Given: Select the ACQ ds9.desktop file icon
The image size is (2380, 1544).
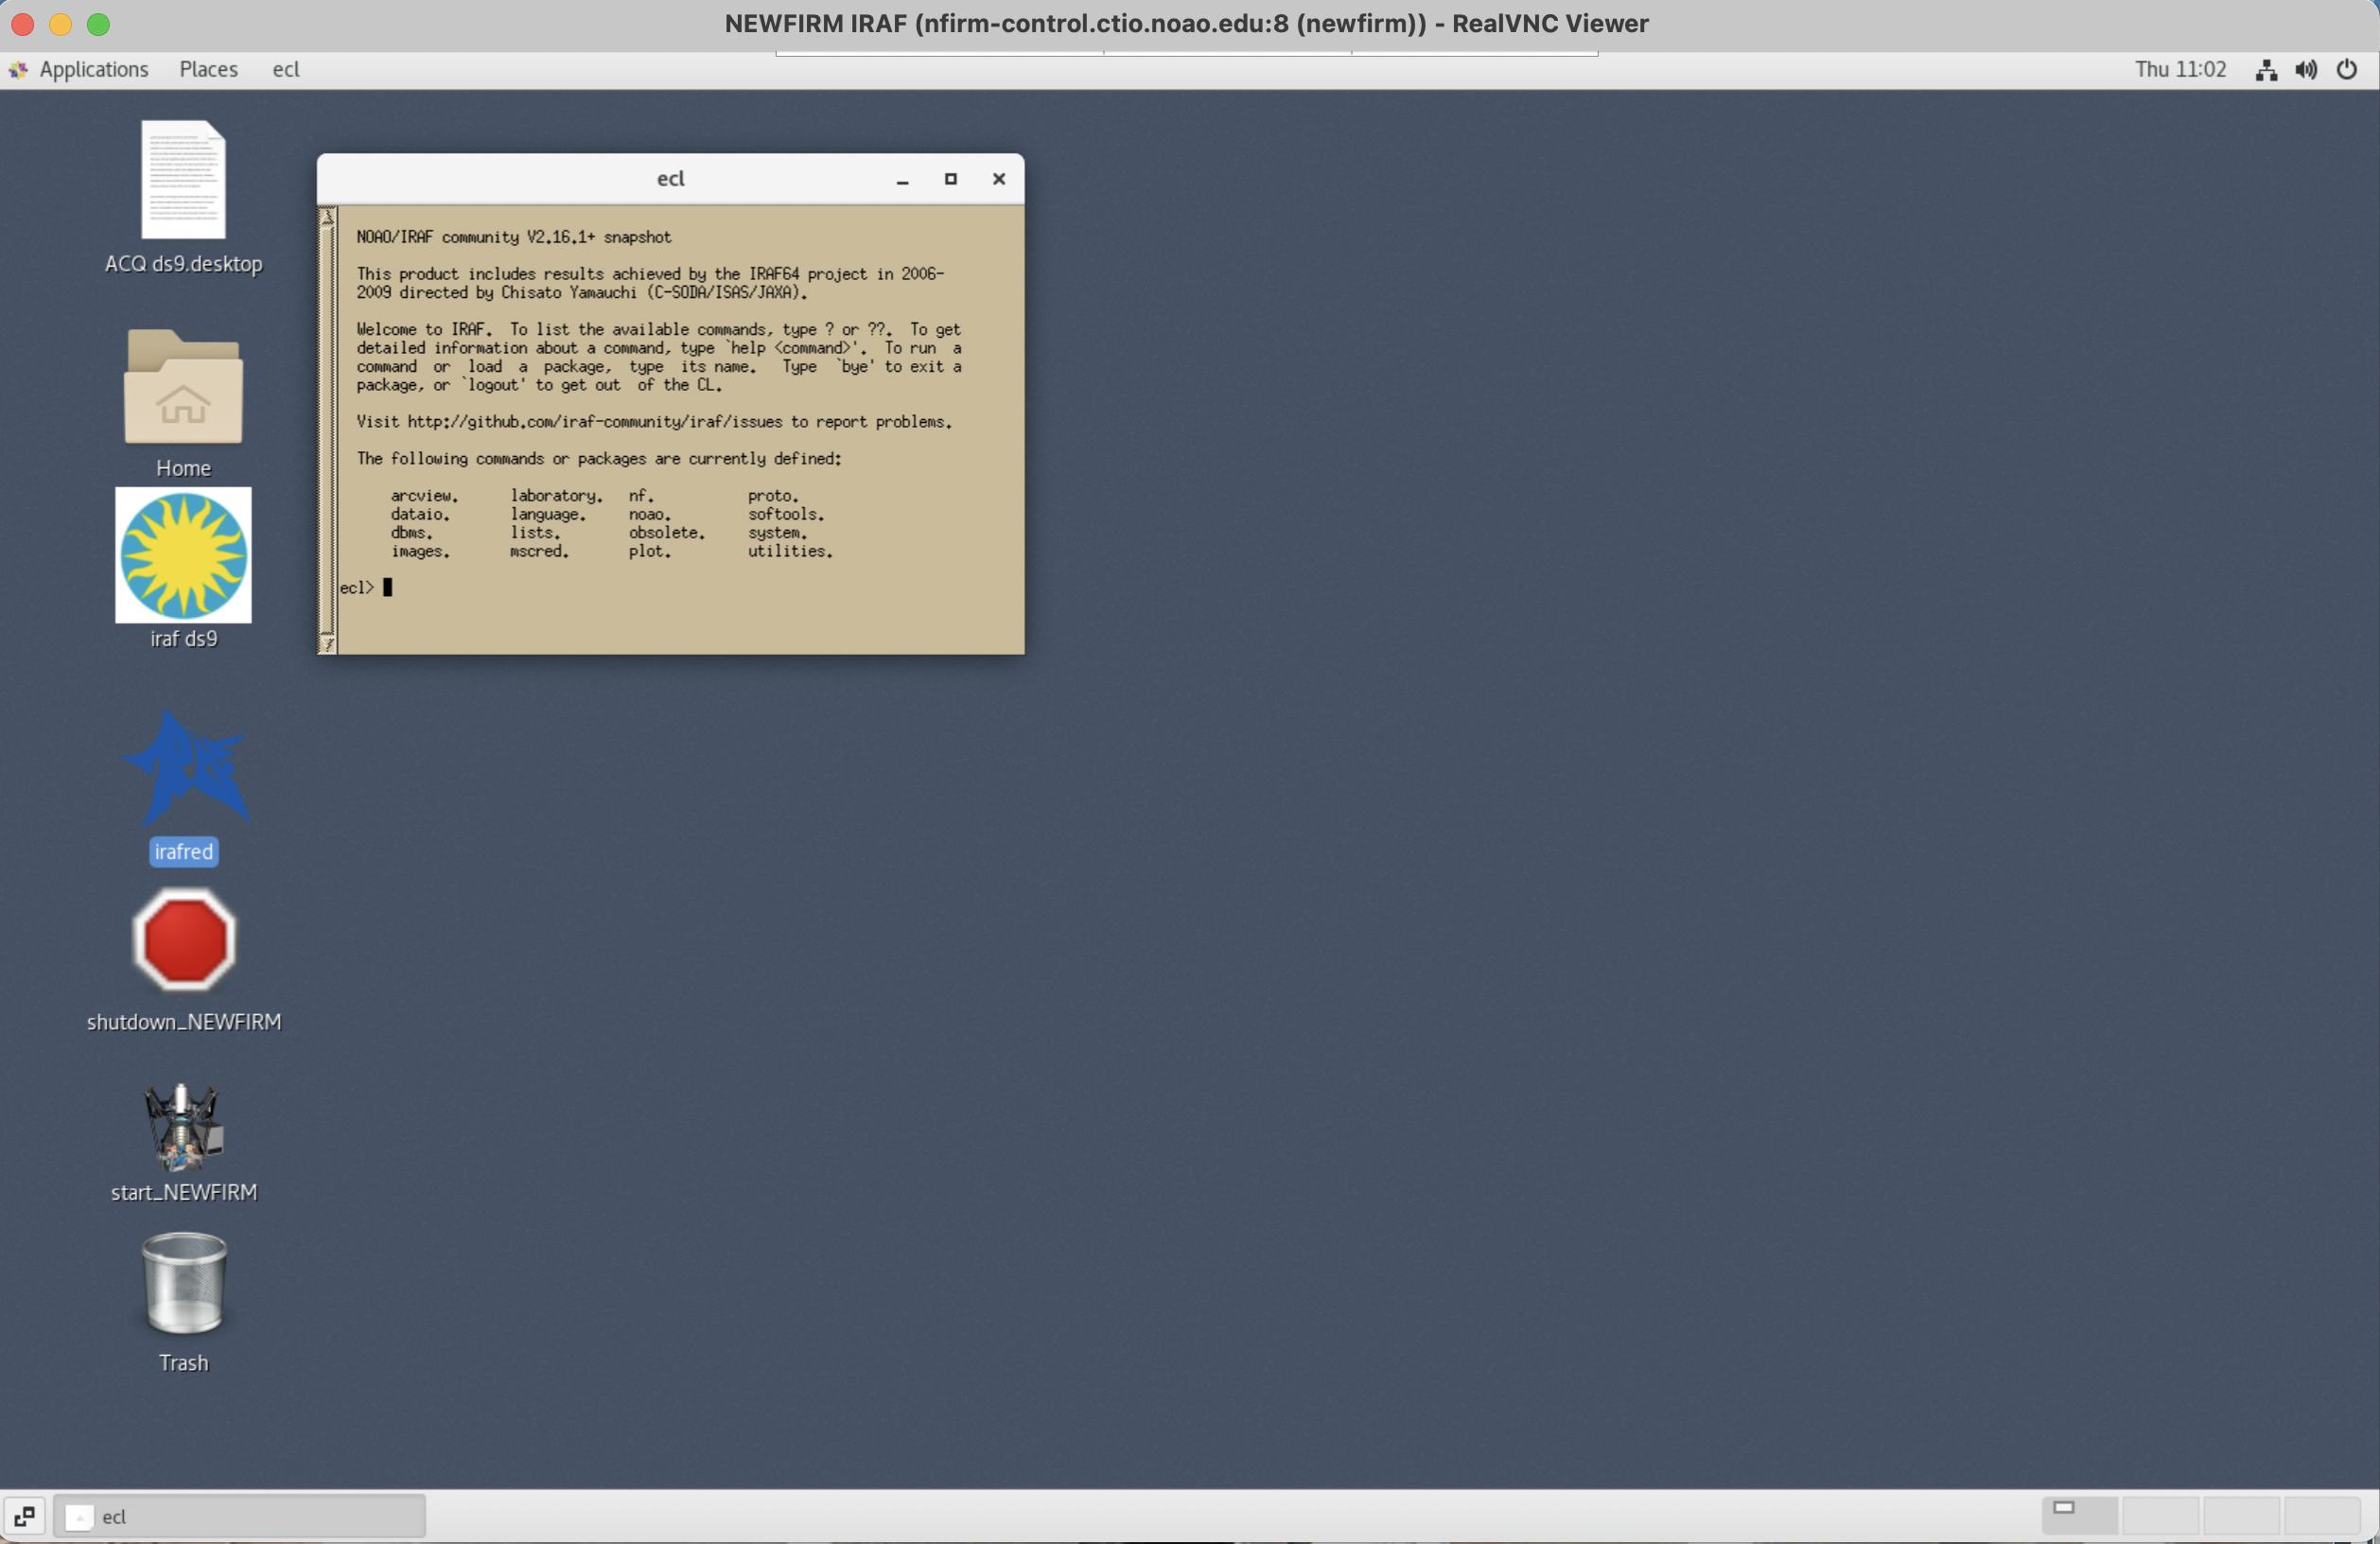Looking at the screenshot, I should pos(183,180).
